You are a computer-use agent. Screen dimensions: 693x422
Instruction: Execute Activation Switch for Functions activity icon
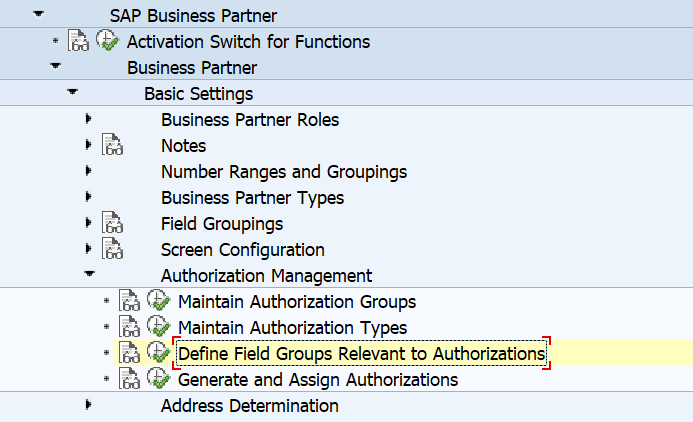(107, 40)
